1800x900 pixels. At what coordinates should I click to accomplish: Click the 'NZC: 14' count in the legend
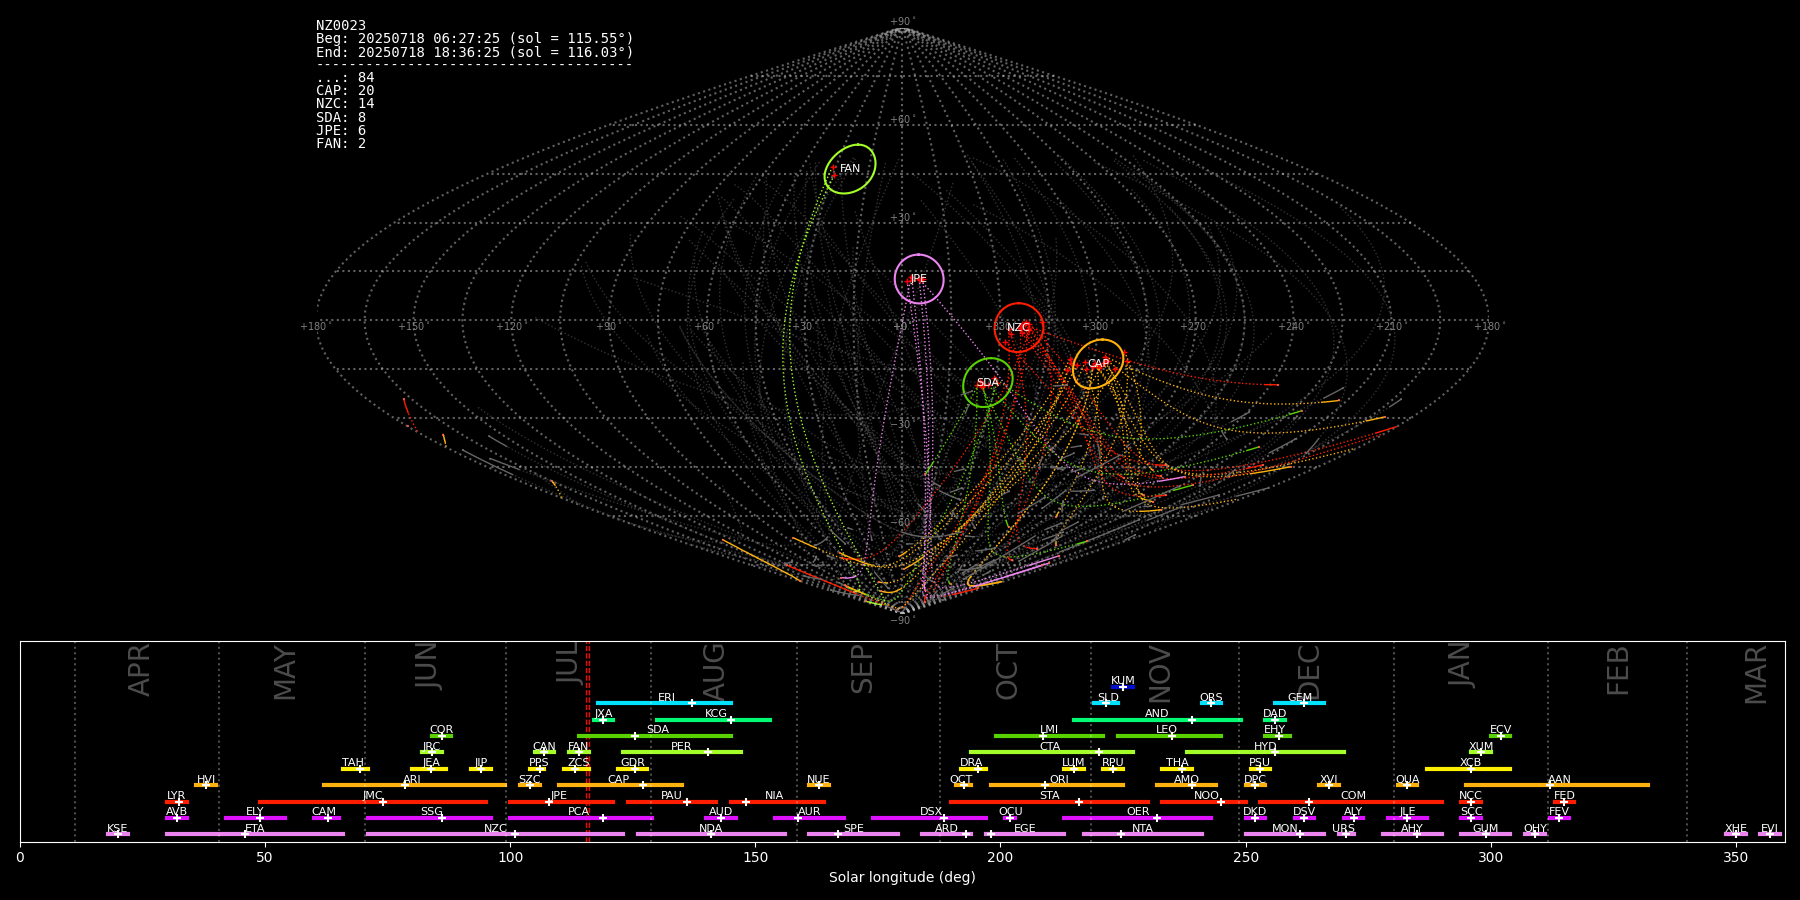pyautogui.click(x=345, y=104)
